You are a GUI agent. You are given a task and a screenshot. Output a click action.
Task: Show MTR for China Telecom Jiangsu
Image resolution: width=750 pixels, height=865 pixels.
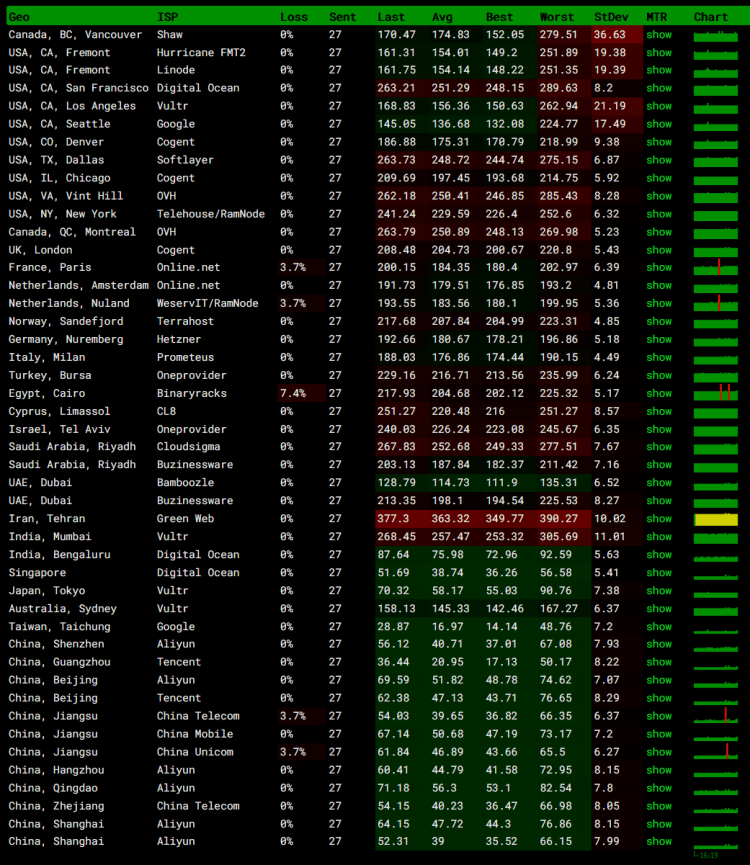tap(659, 717)
